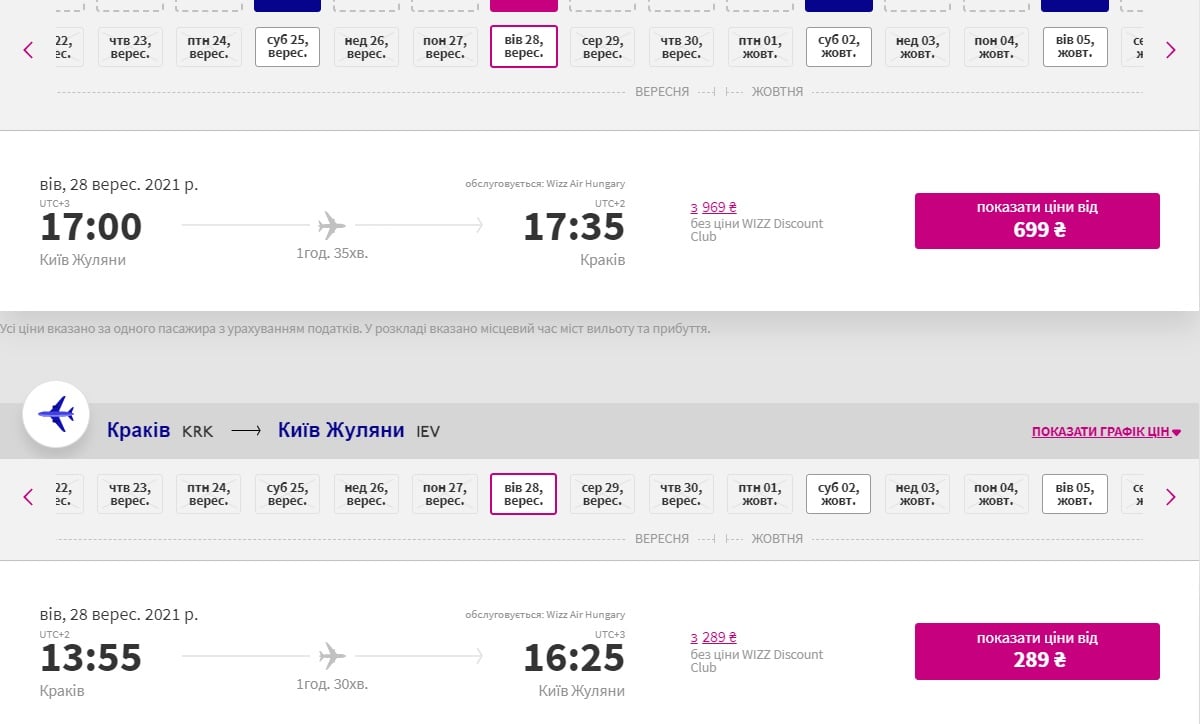Choose return date суб 25, верес.
The image size is (1200, 724).
click(287, 494)
